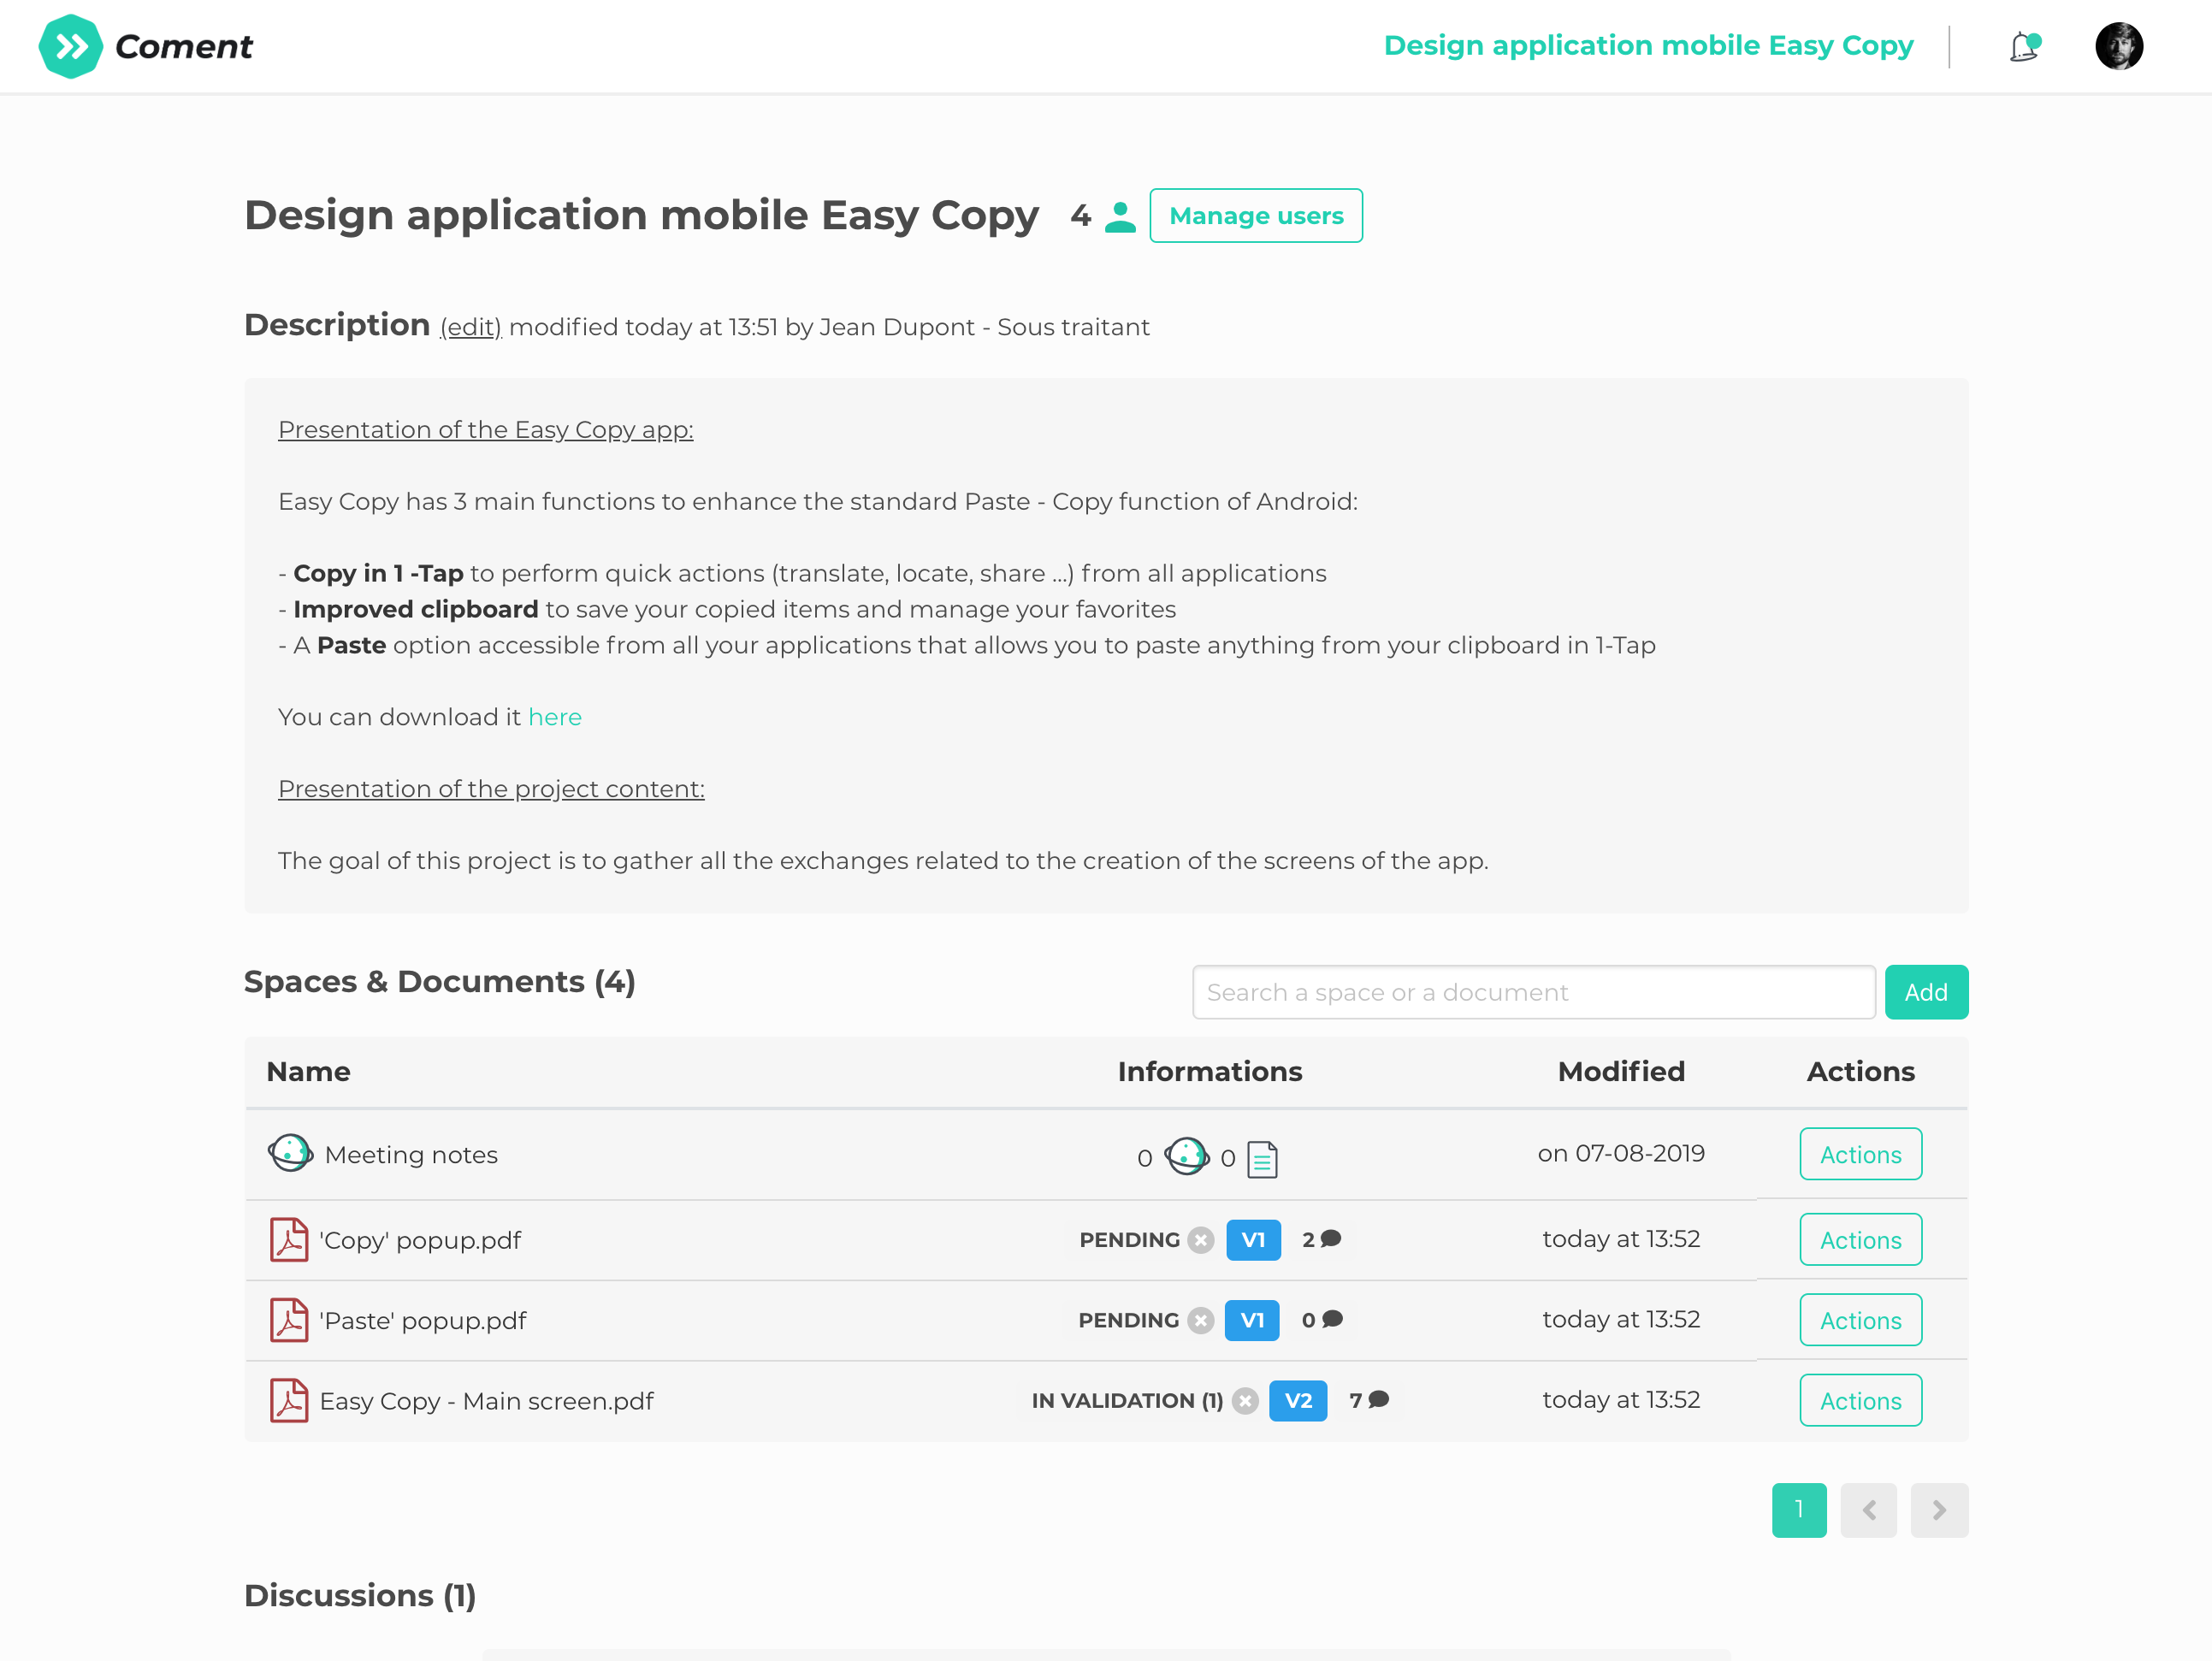2212x1661 pixels.
Task: Open Actions menu for Easy Copy - Main screen.pdf
Action: click(x=1860, y=1400)
